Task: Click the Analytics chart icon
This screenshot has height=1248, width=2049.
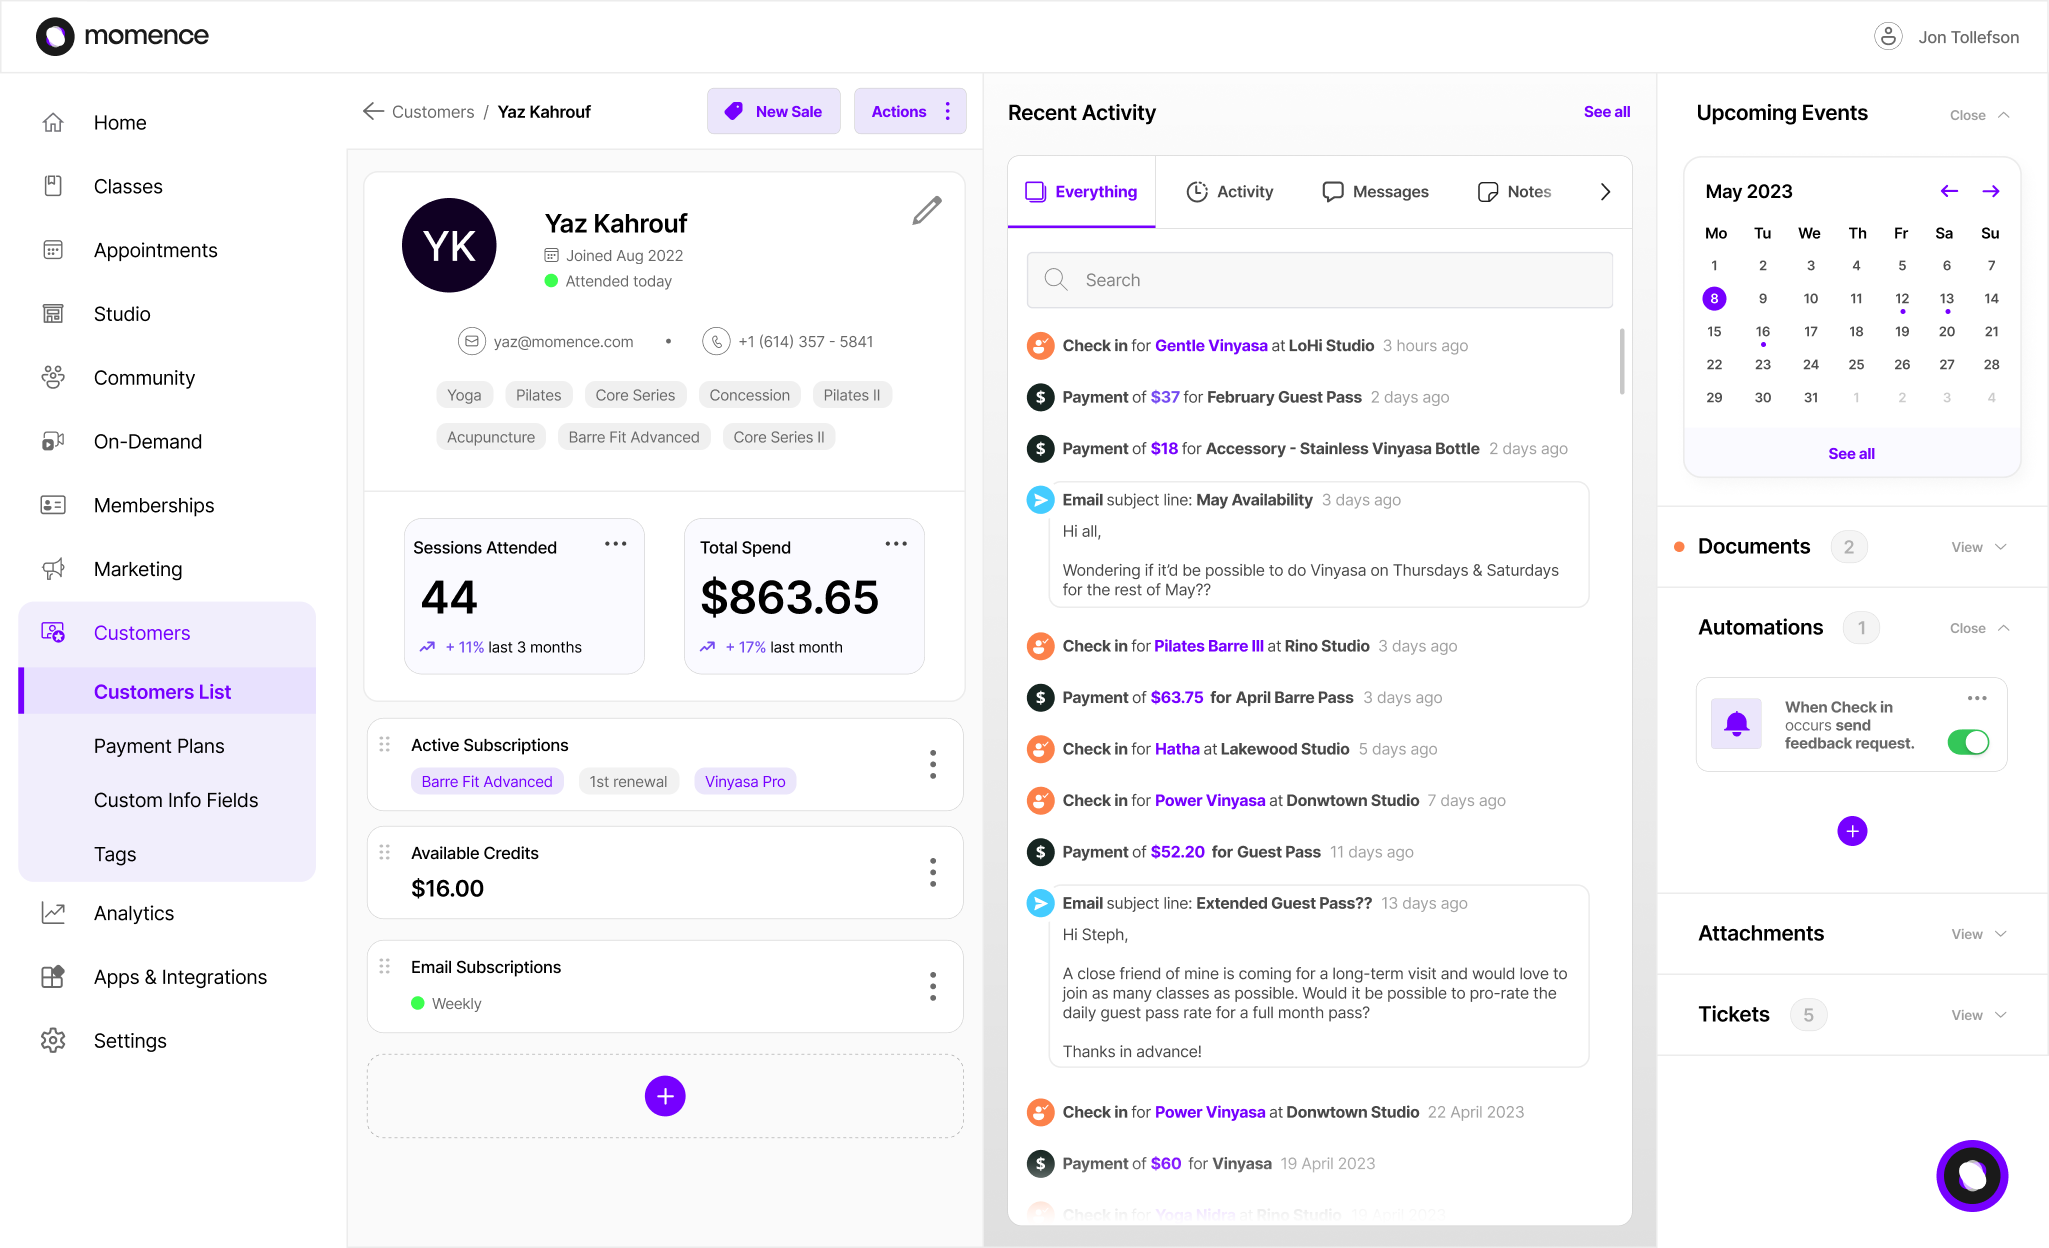Action: pyautogui.click(x=53, y=913)
